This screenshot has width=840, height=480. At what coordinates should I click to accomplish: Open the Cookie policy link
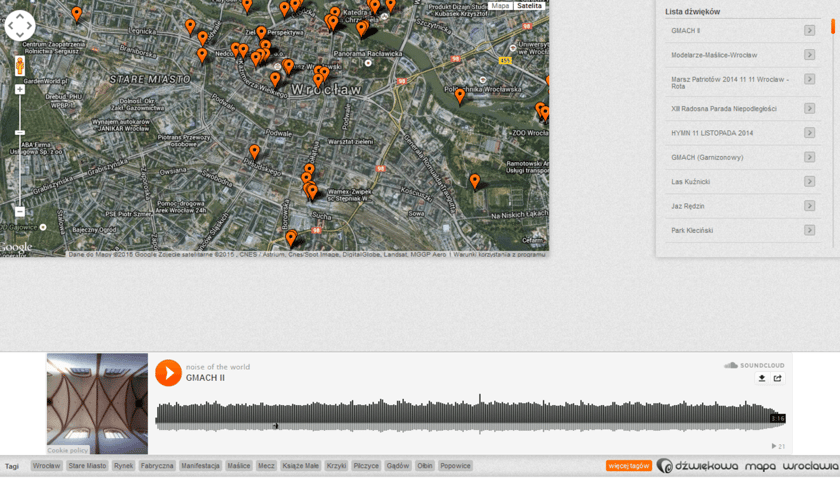68,451
